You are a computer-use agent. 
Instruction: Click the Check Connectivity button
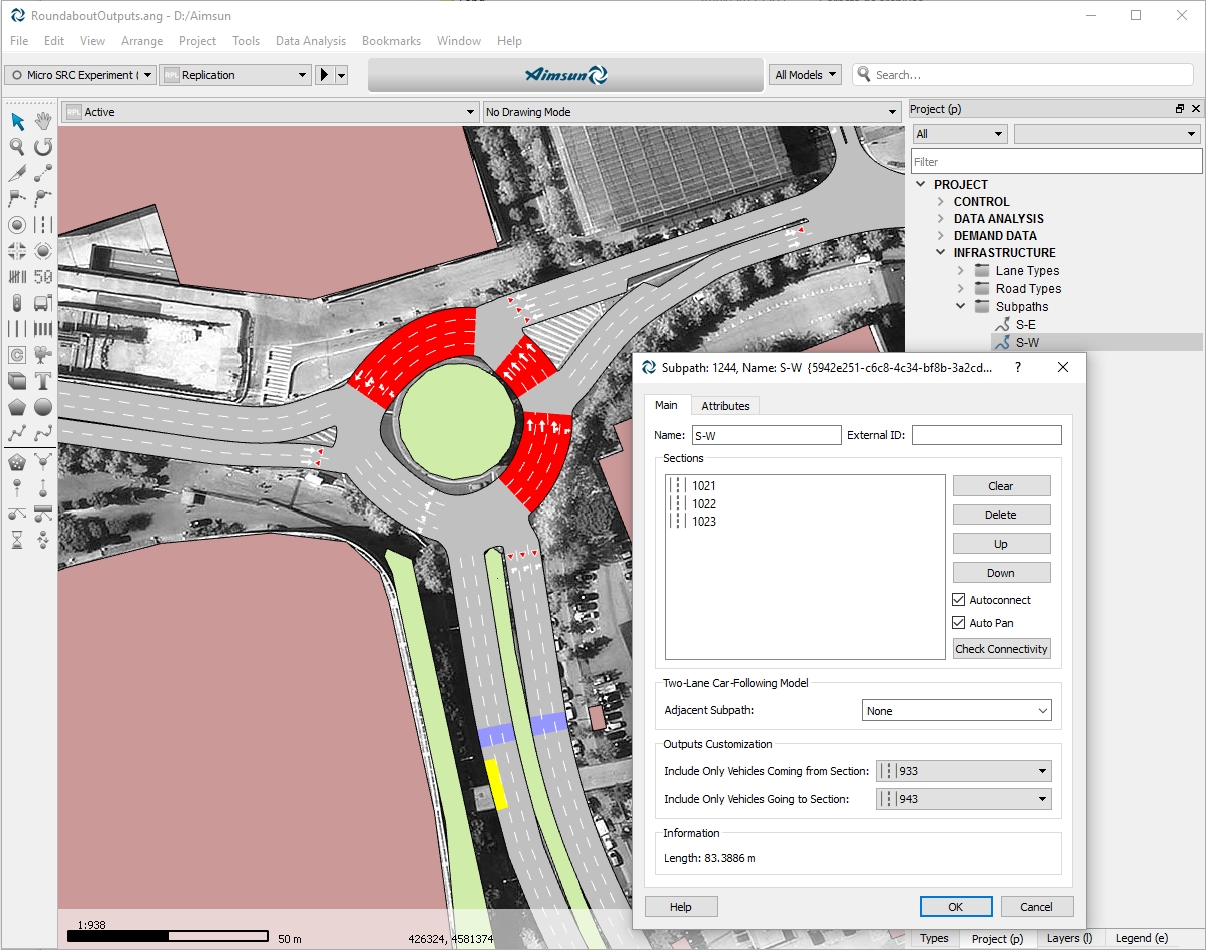pyautogui.click(x=1001, y=649)
